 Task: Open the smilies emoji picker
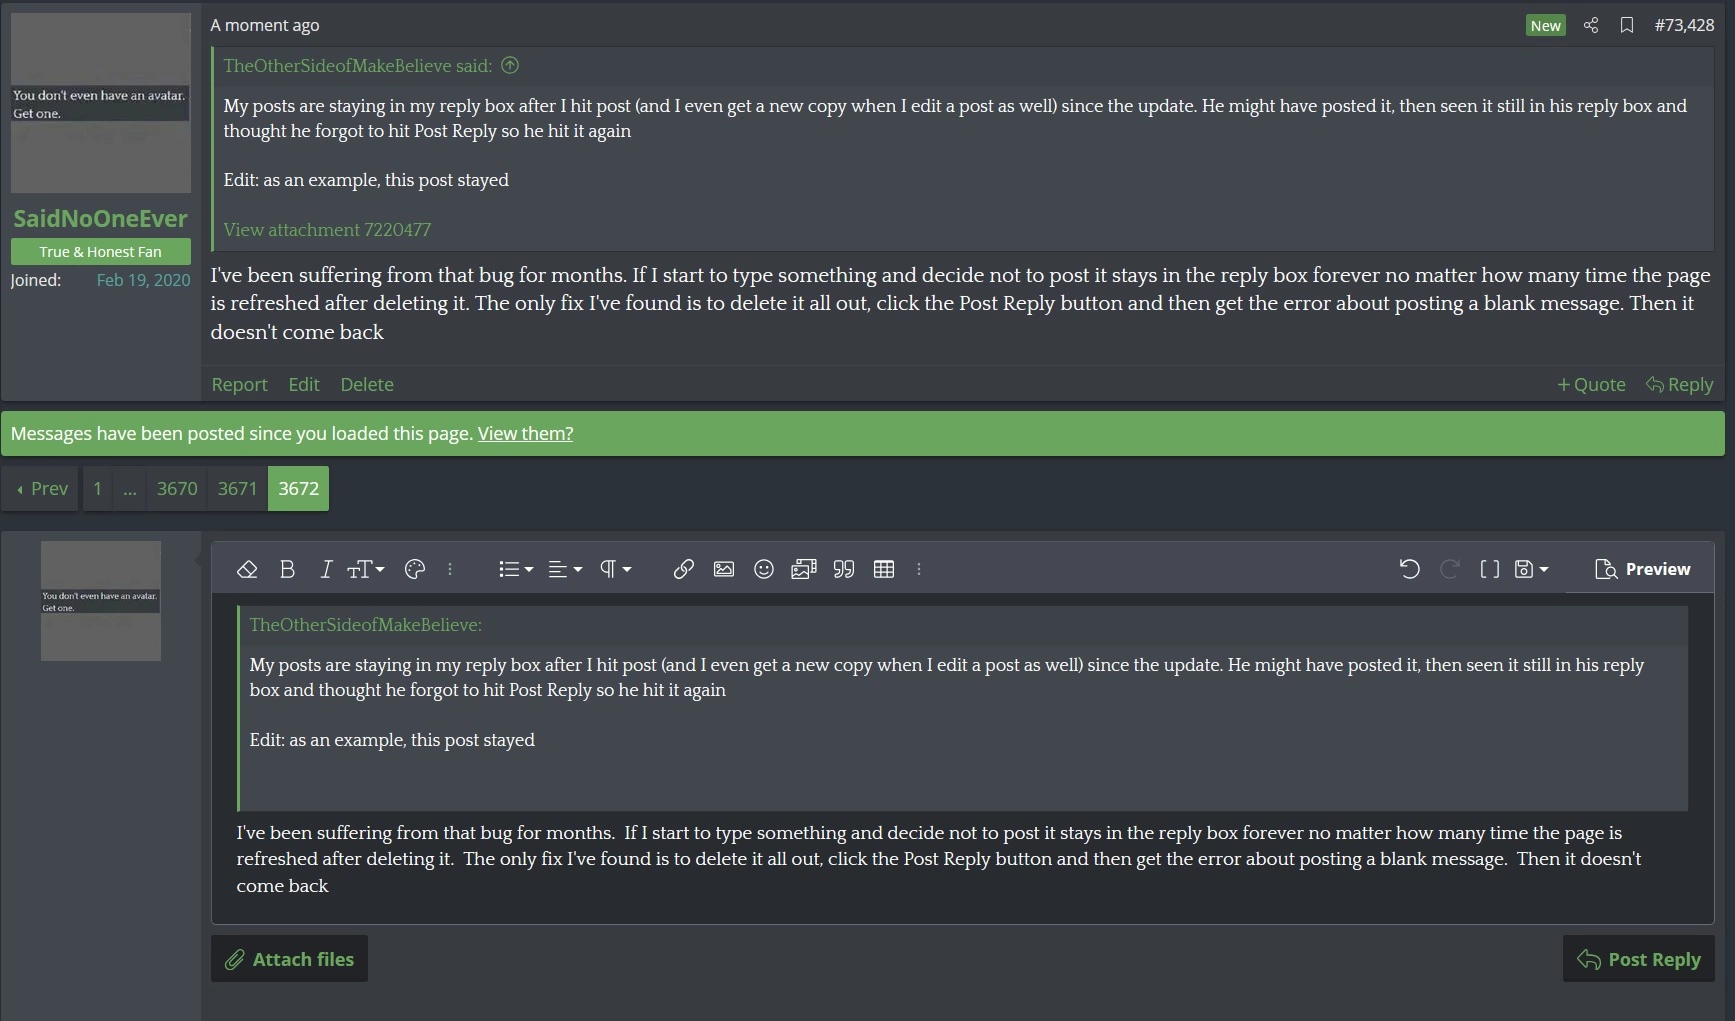tap(764, 569)
